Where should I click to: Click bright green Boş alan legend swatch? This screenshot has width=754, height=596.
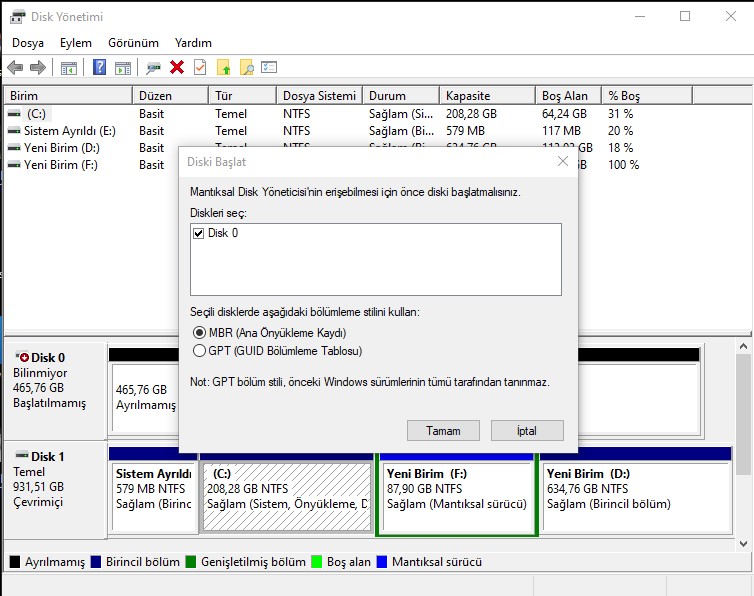[316, 561]
